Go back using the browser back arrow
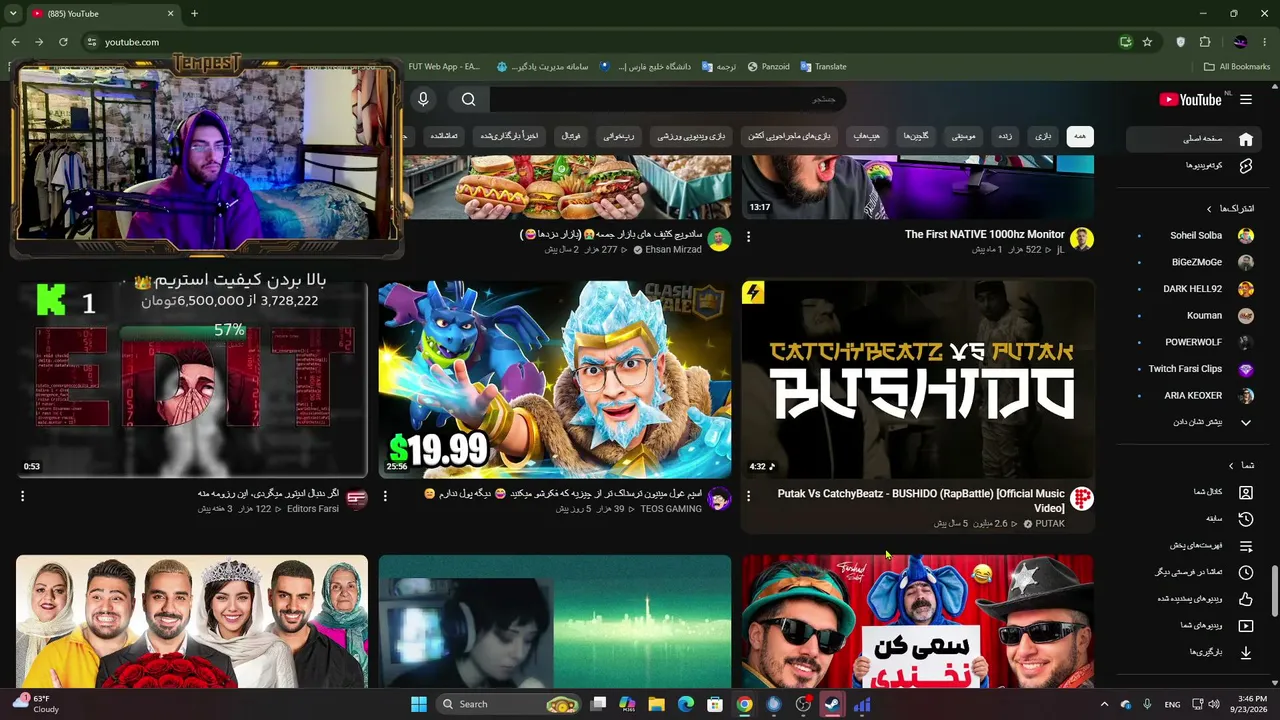 tap(15, 42)
